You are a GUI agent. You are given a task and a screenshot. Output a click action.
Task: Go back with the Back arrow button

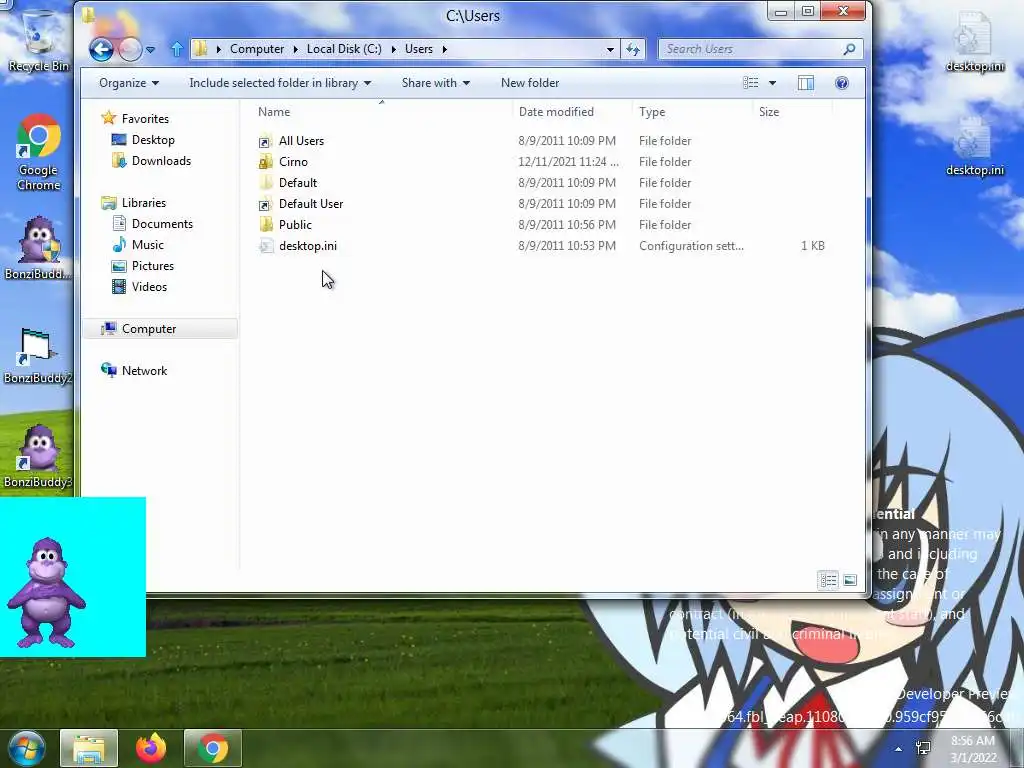click(x=101, y=49)
